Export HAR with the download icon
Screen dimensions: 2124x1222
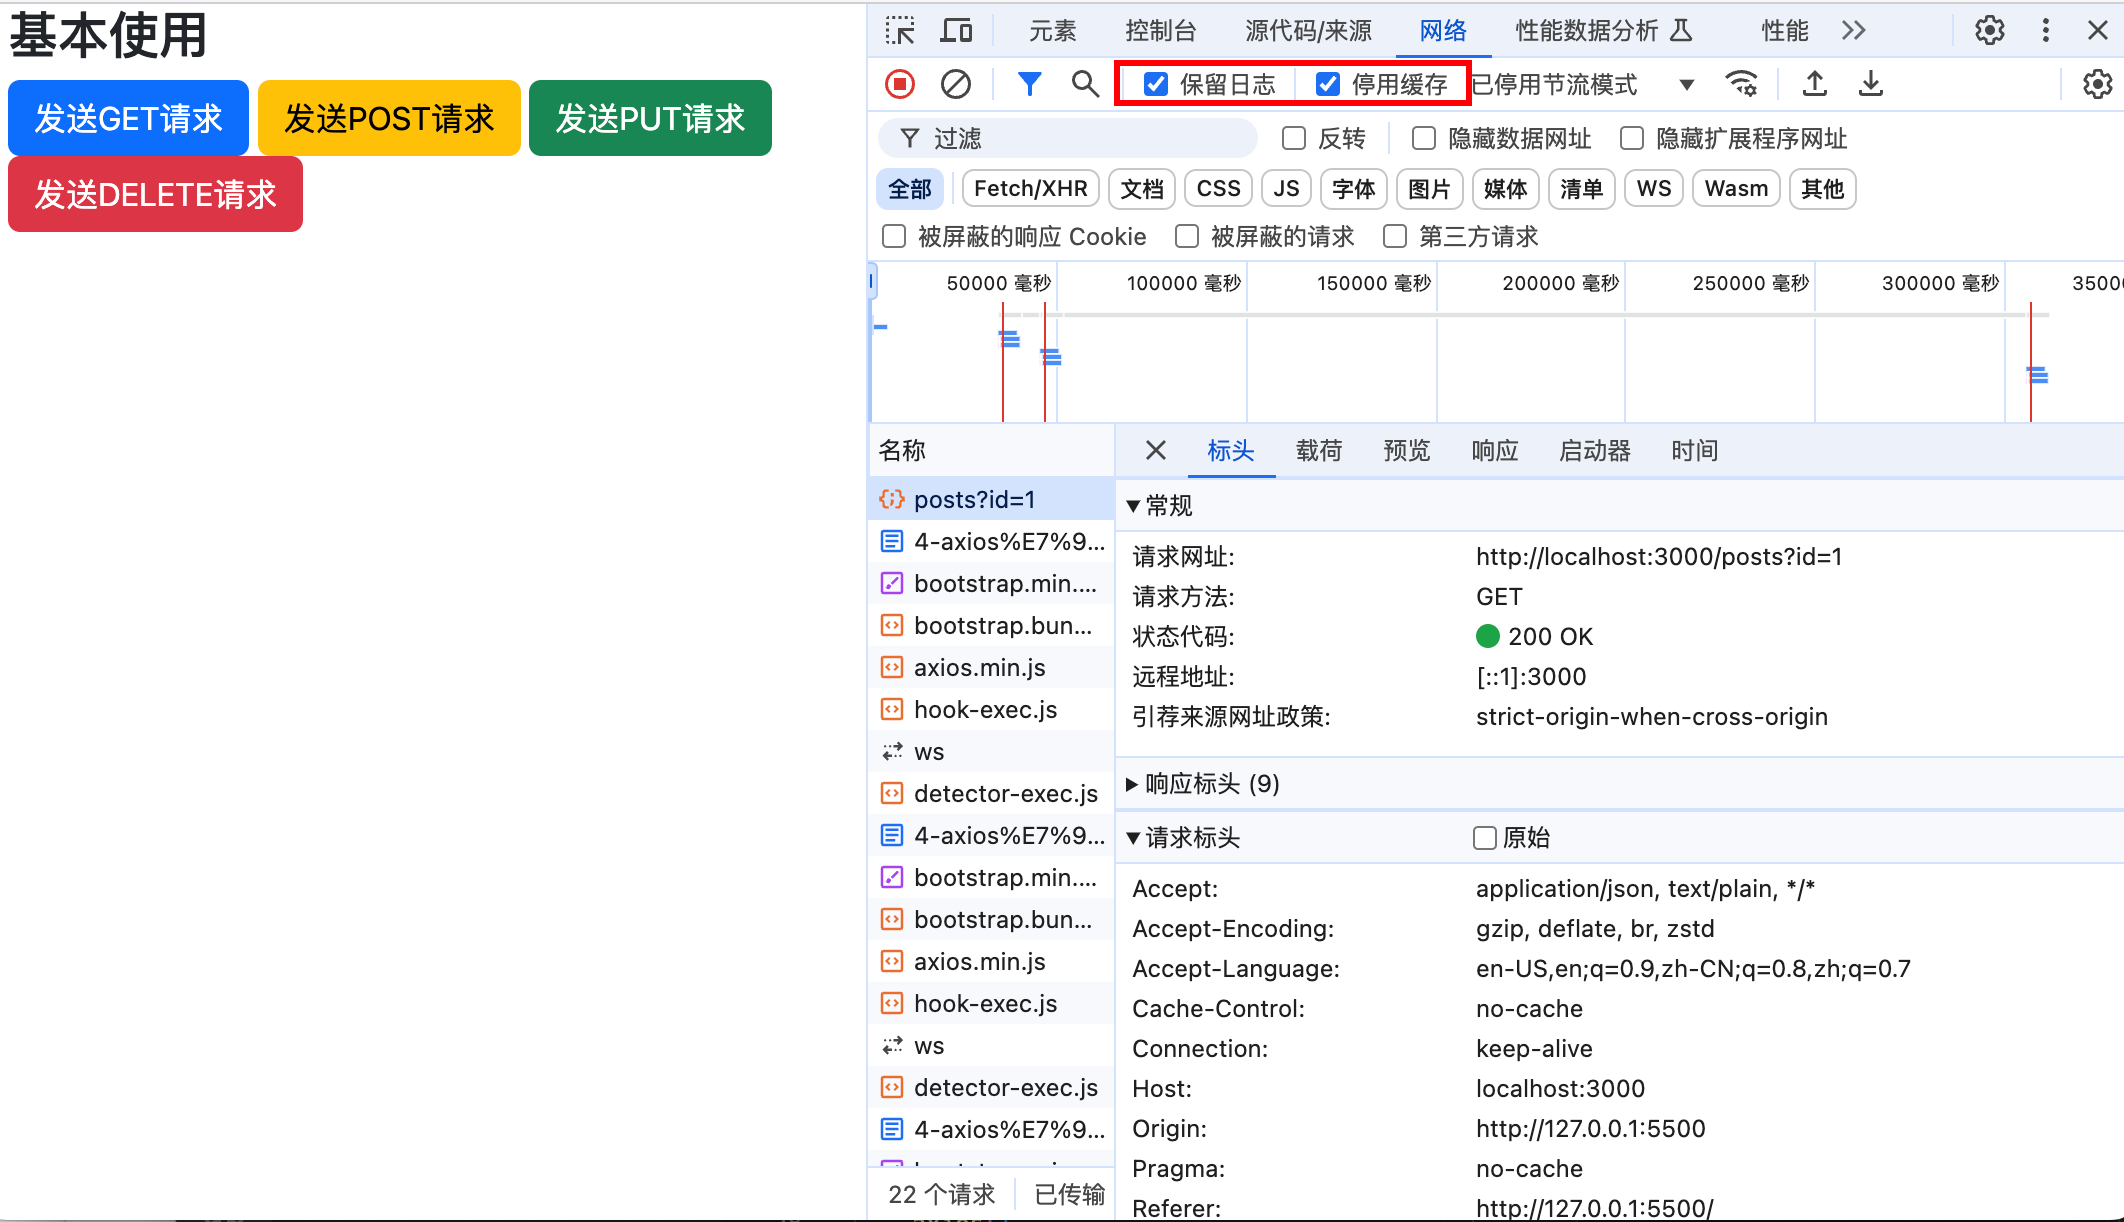click(x=1871, y=84)
